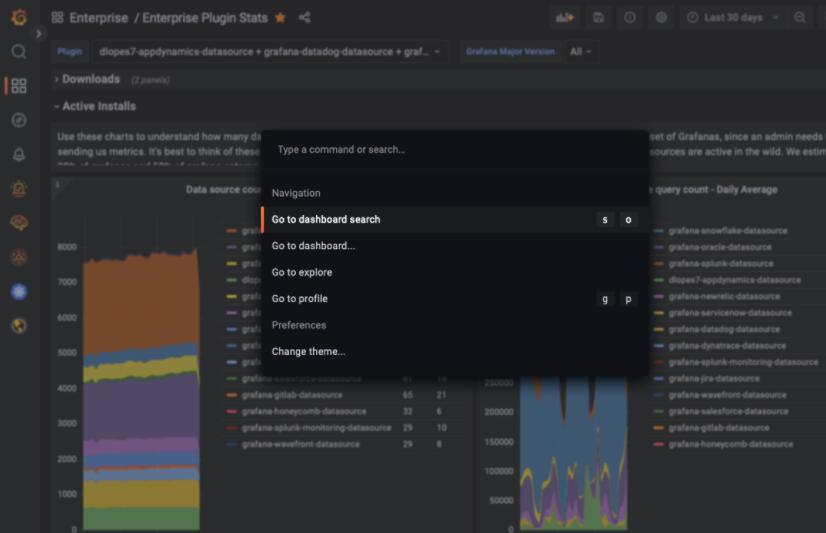This screenshot has height=533, width=826.
Task: Open the orange circular plugin icon in the sidebar
Action: [19, 258]
